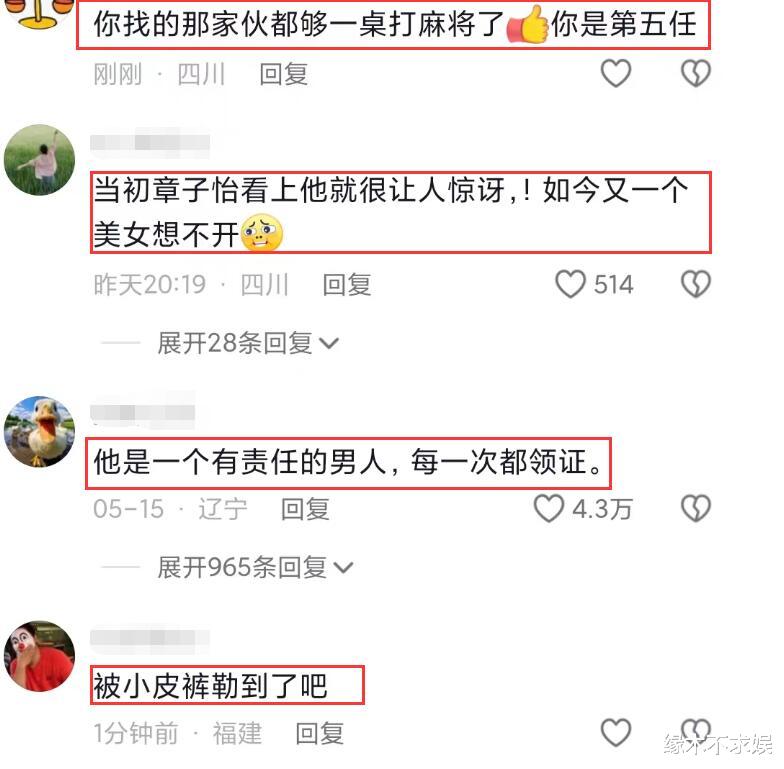
Task: Click the chevron next to 展开965条回复
Action: click(343, 568)
